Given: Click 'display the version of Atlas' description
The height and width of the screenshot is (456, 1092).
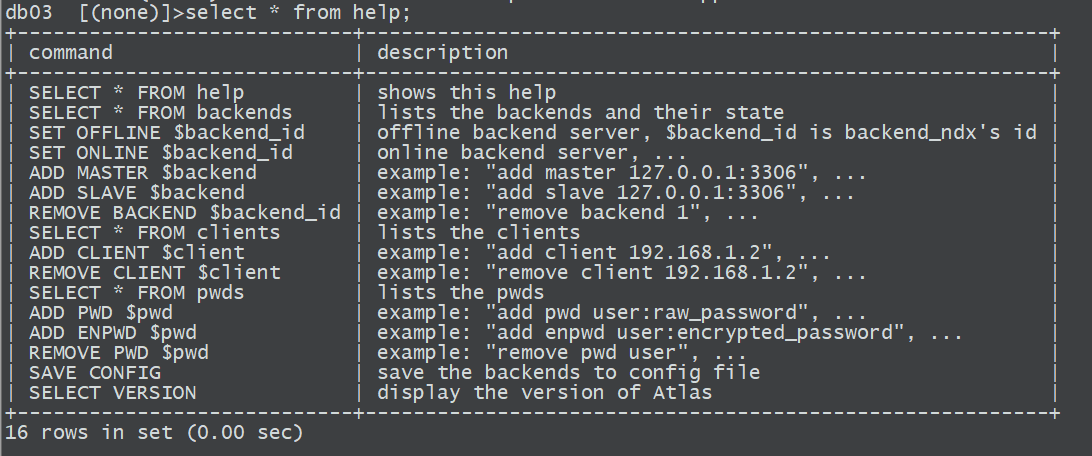Looking at the screenshot, I should tap(545, 393).
